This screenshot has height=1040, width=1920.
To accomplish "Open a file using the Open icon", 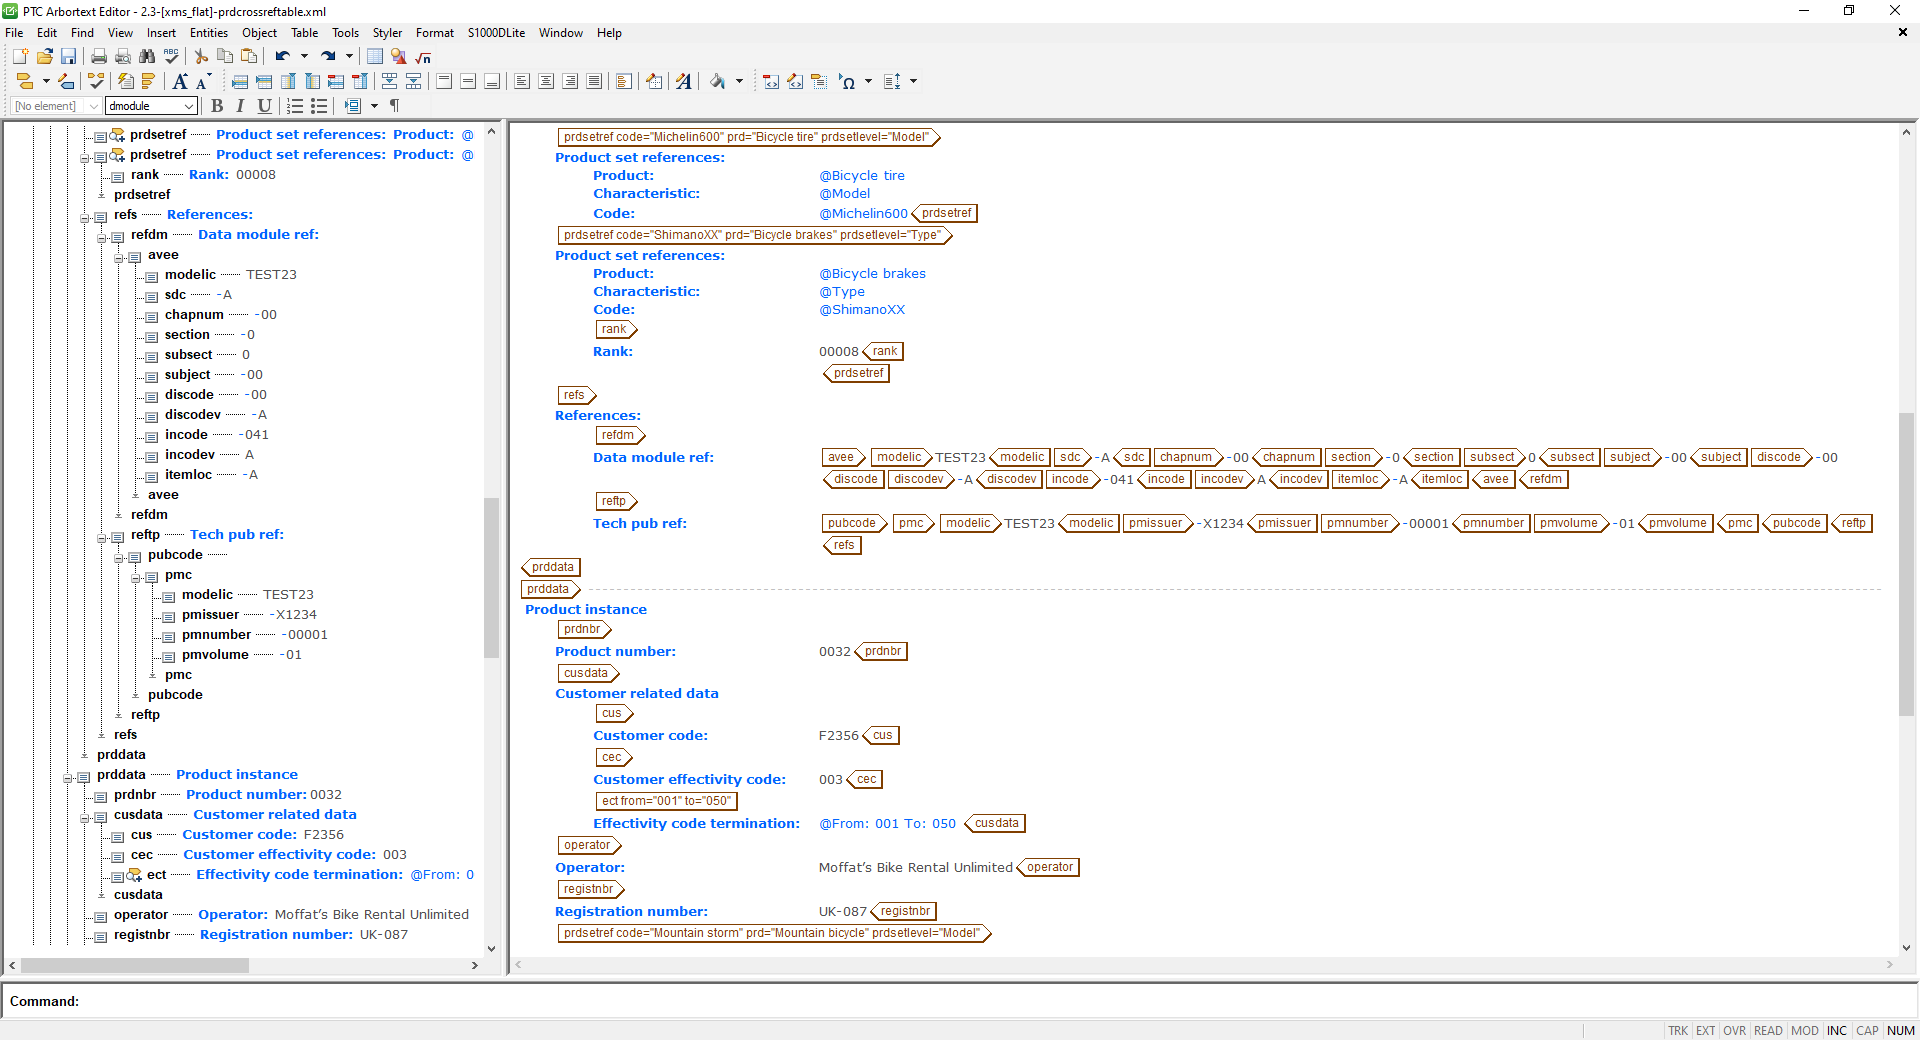I will pos(45,57).
